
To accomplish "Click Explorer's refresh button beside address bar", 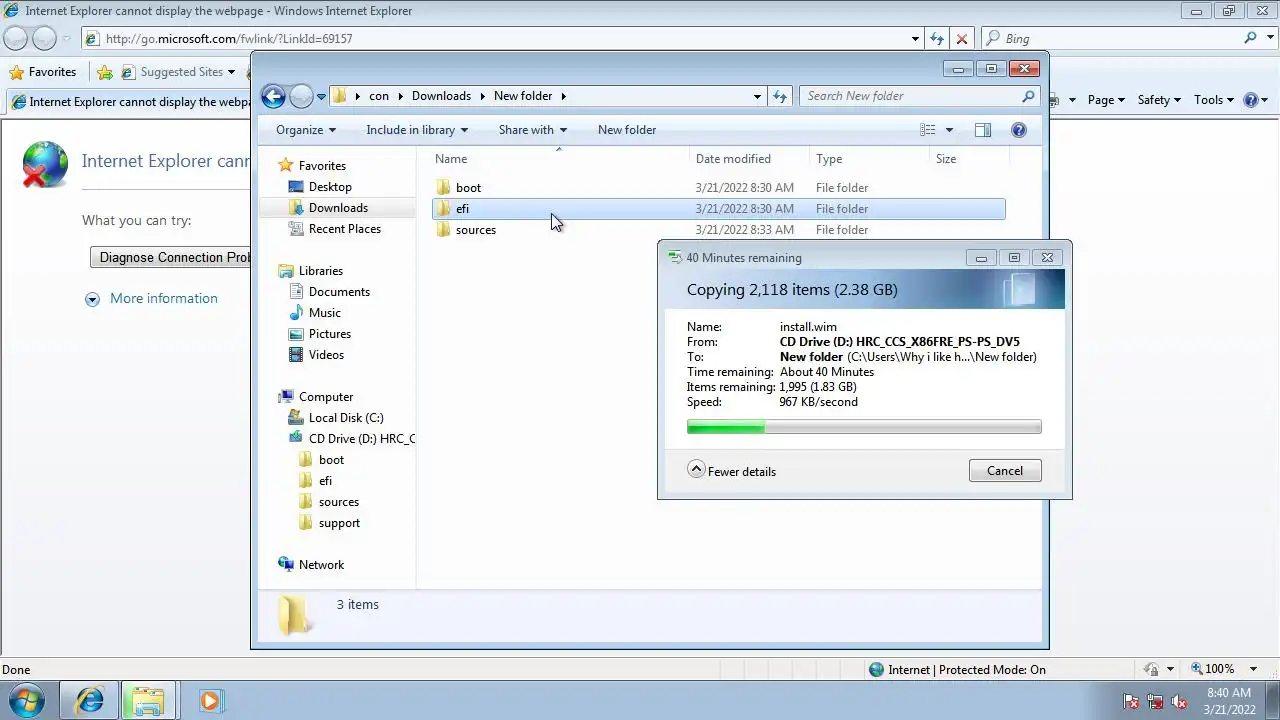I will pyautogui.click(x=780, y=96).
